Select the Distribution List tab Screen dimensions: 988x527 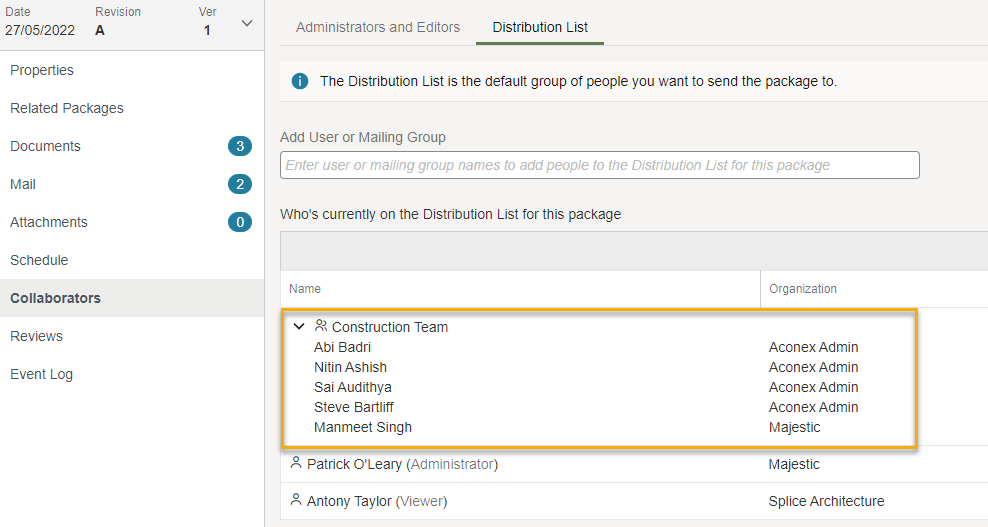click(540, 27)
